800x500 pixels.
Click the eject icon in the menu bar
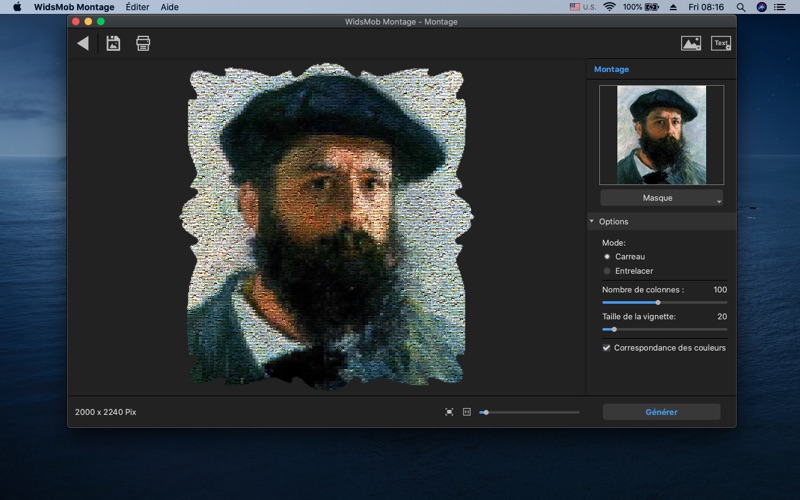click(673, 7)
